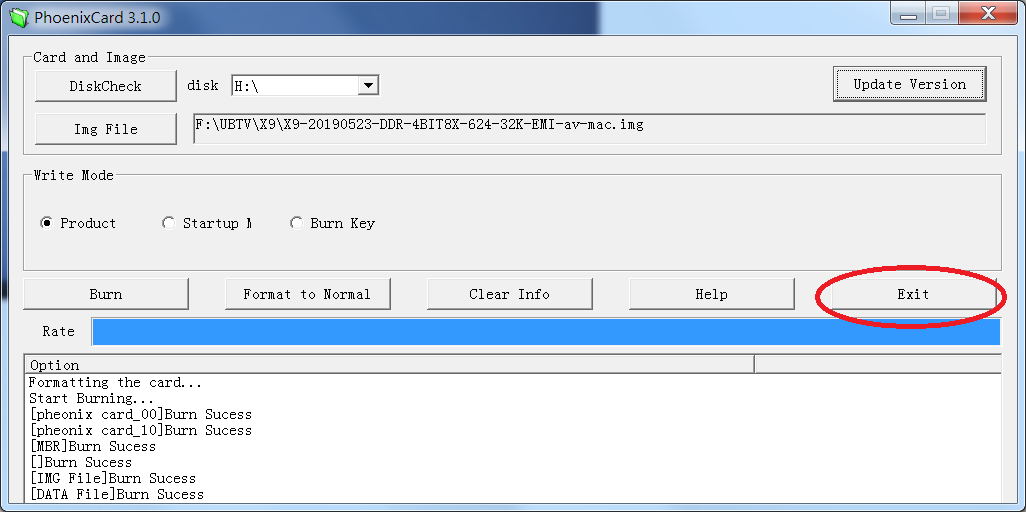This screenshot has height=512, width=1026.
Task: Minimize the PhoenixCard window
Action: pos(907,14)
